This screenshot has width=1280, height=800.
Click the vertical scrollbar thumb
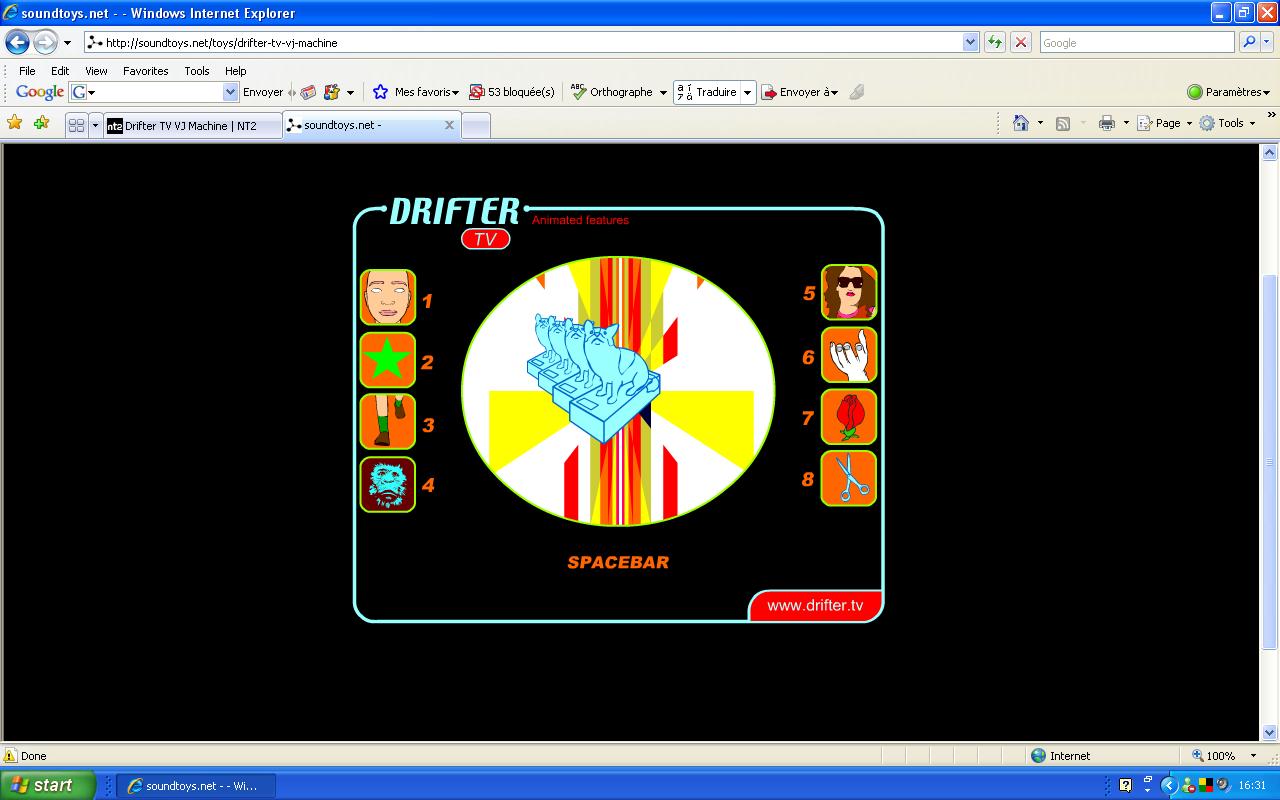(1270, 462)
